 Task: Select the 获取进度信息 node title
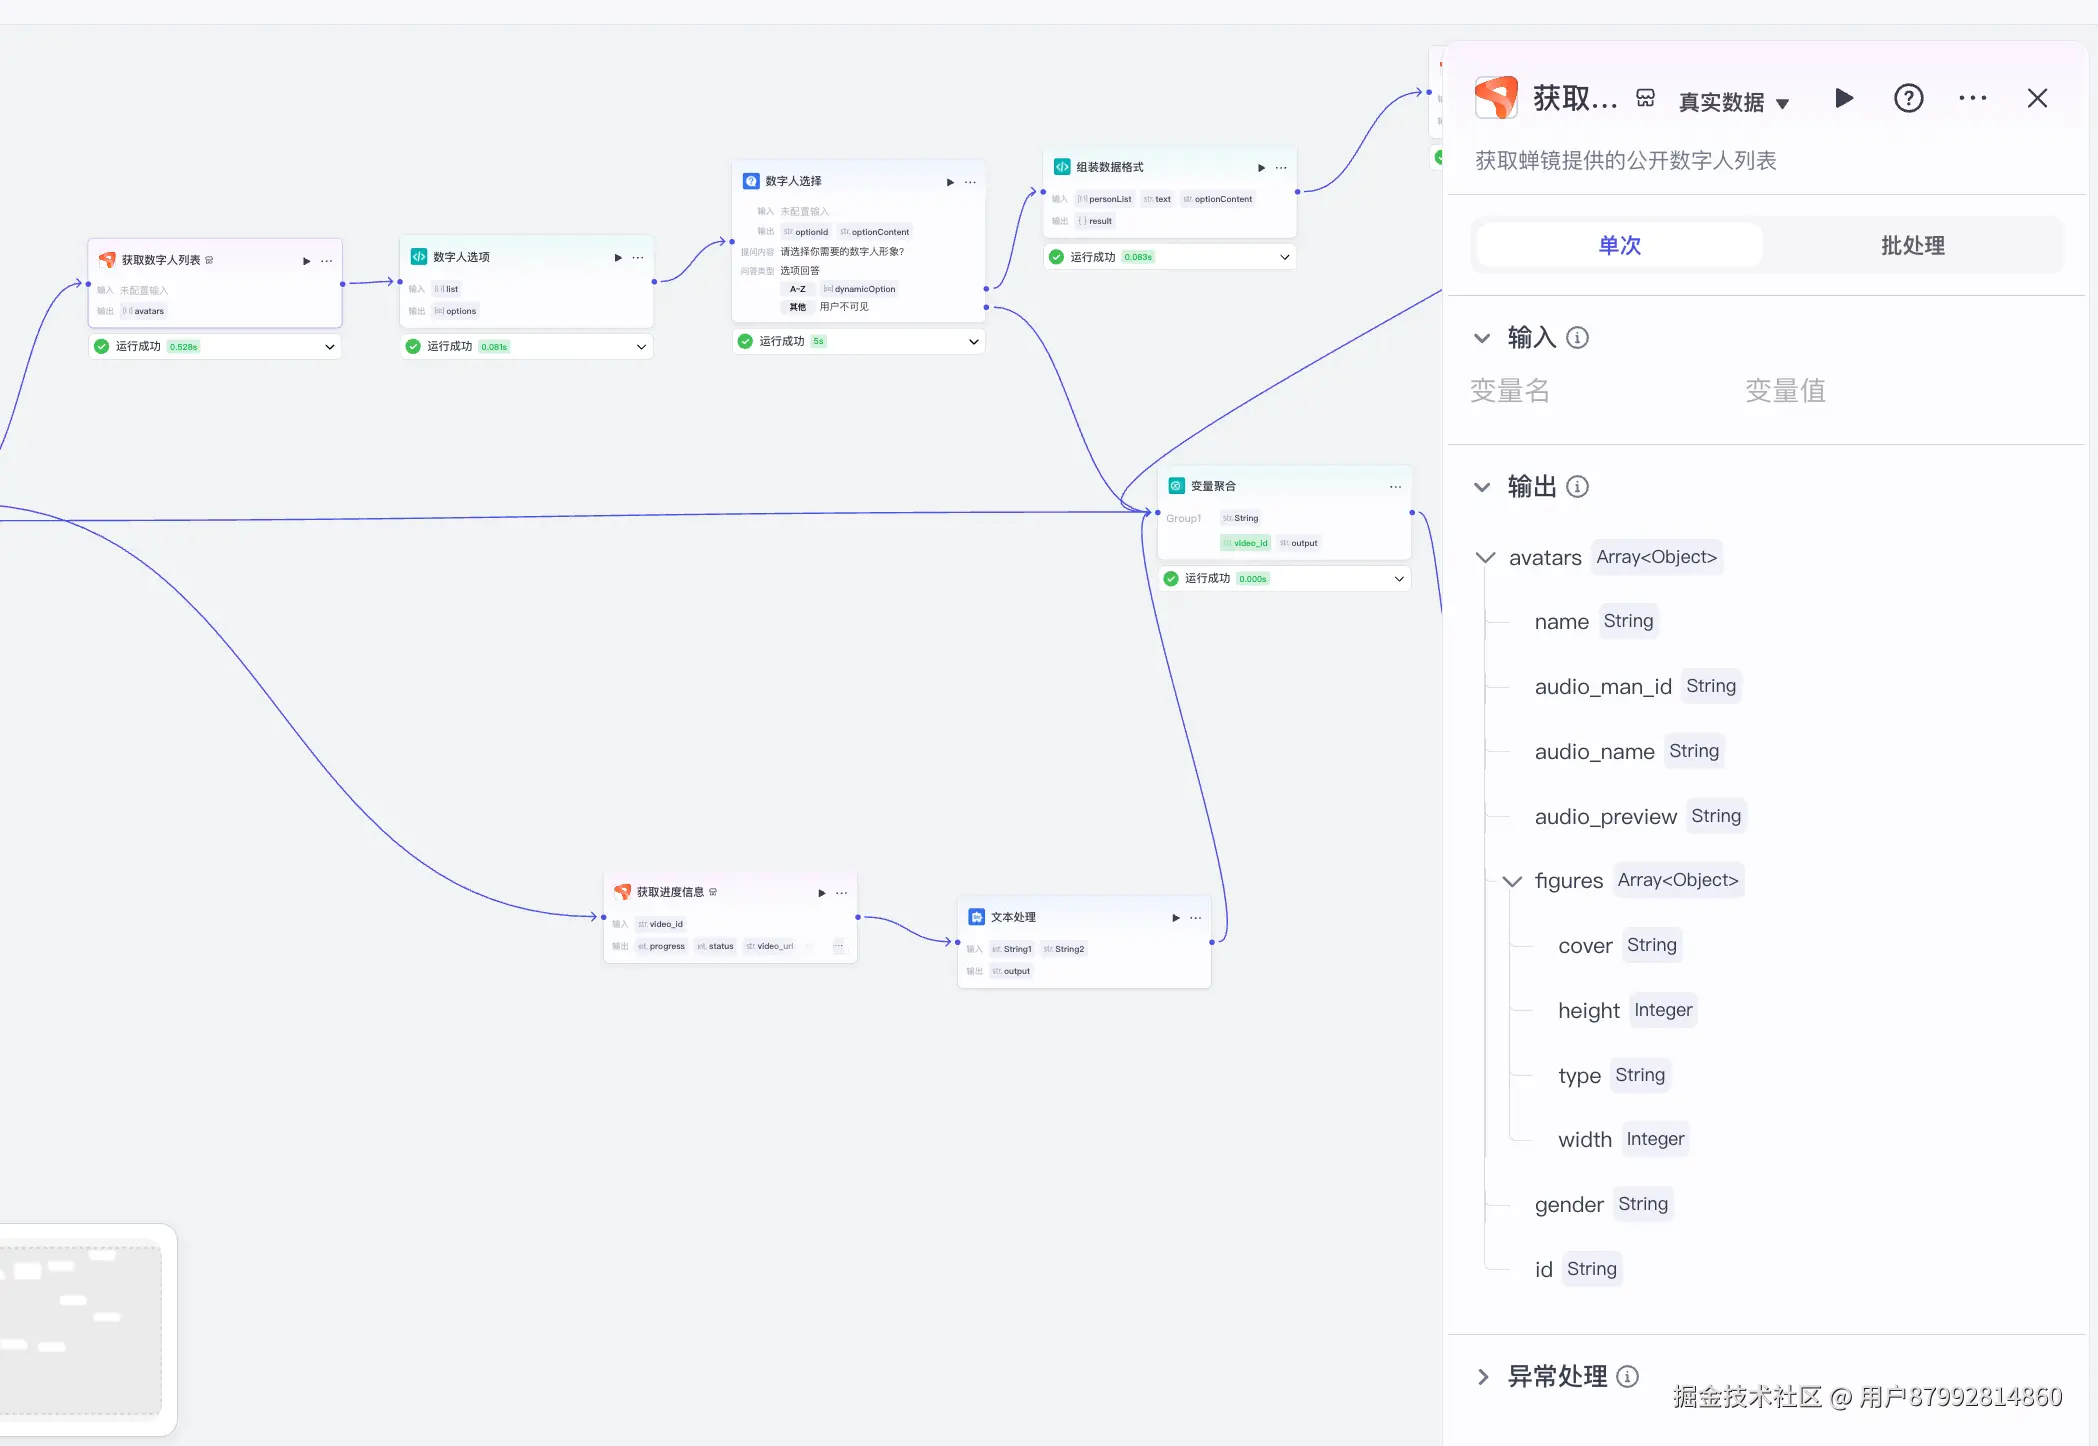pyautogui.click(x=670, y=892)
